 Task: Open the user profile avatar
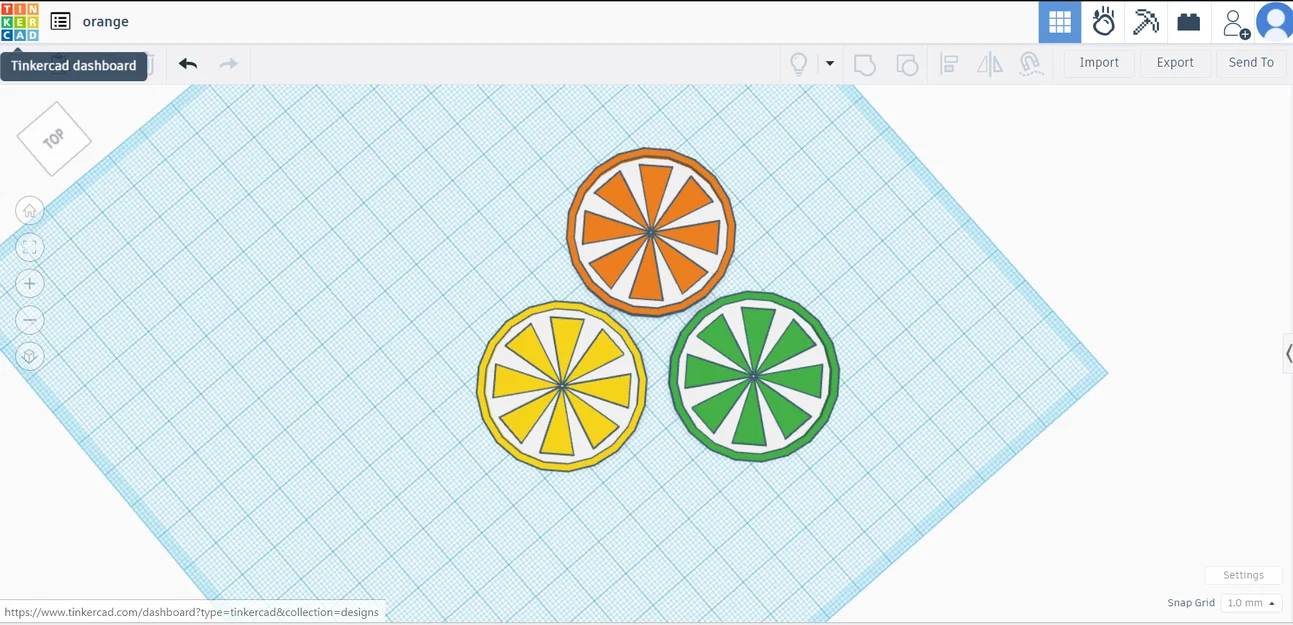pyautogui.click(x=1275, y=21)
